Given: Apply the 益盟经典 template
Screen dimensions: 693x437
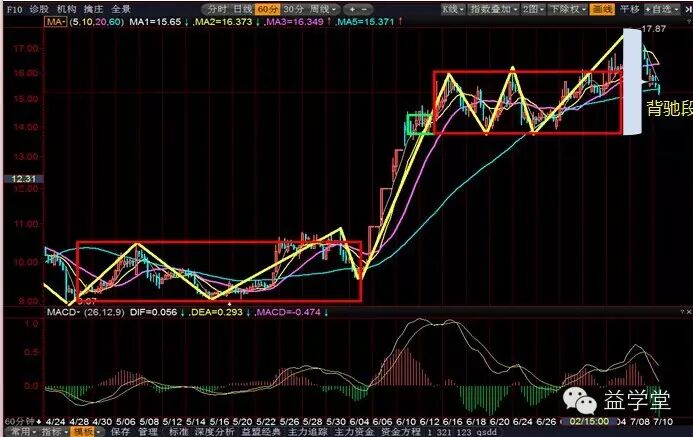Looking at the screenshot, I should tap(261, 432).
